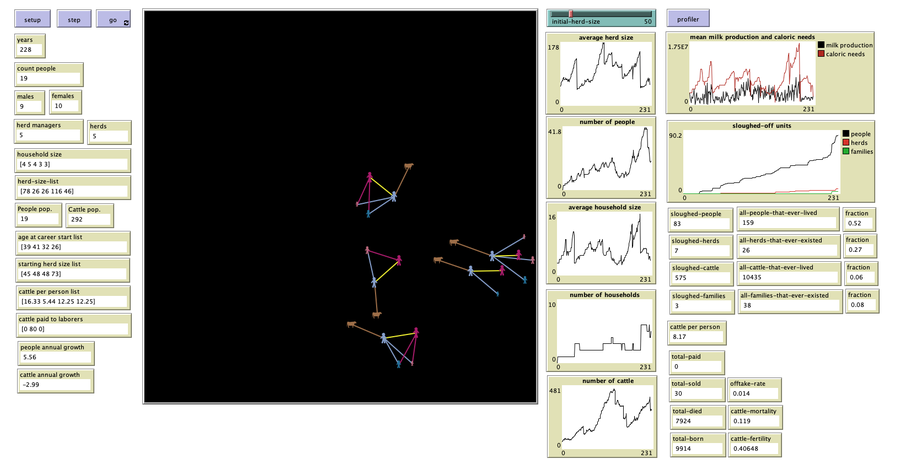
Task: Select the sloughed-people monitor showing 83
Action: coord(701,220)
